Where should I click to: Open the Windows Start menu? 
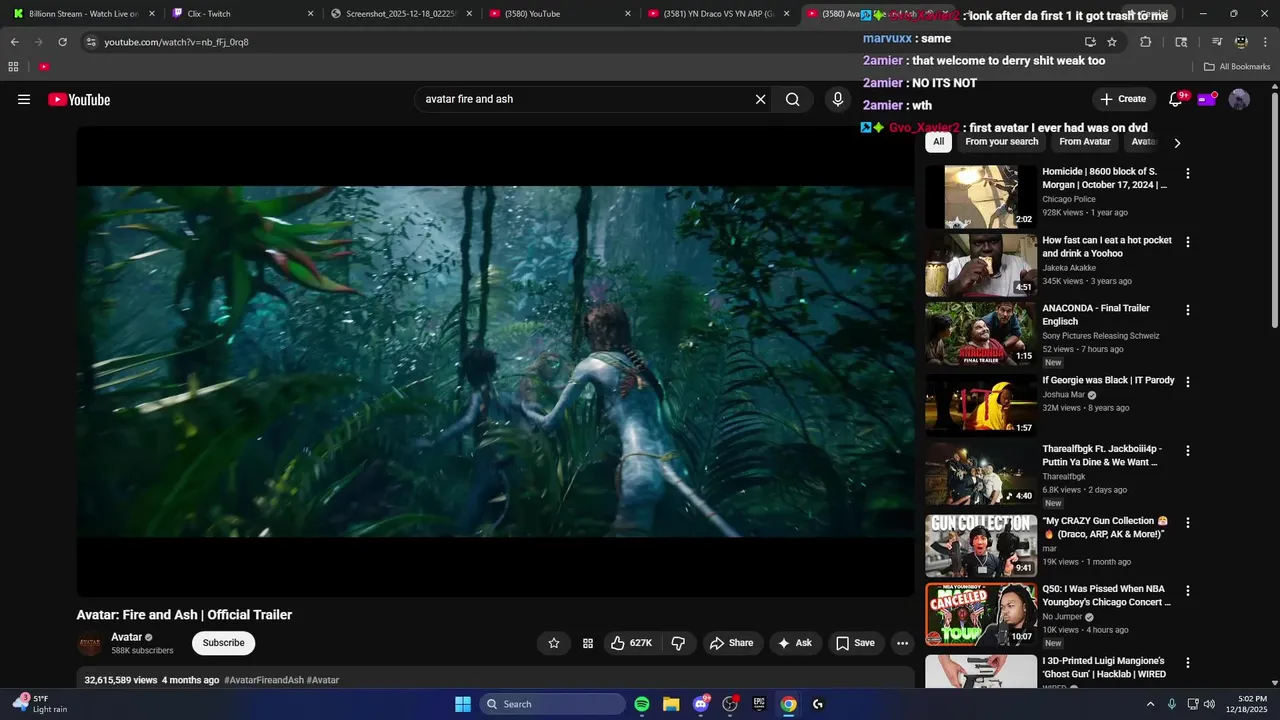point(463,704)
